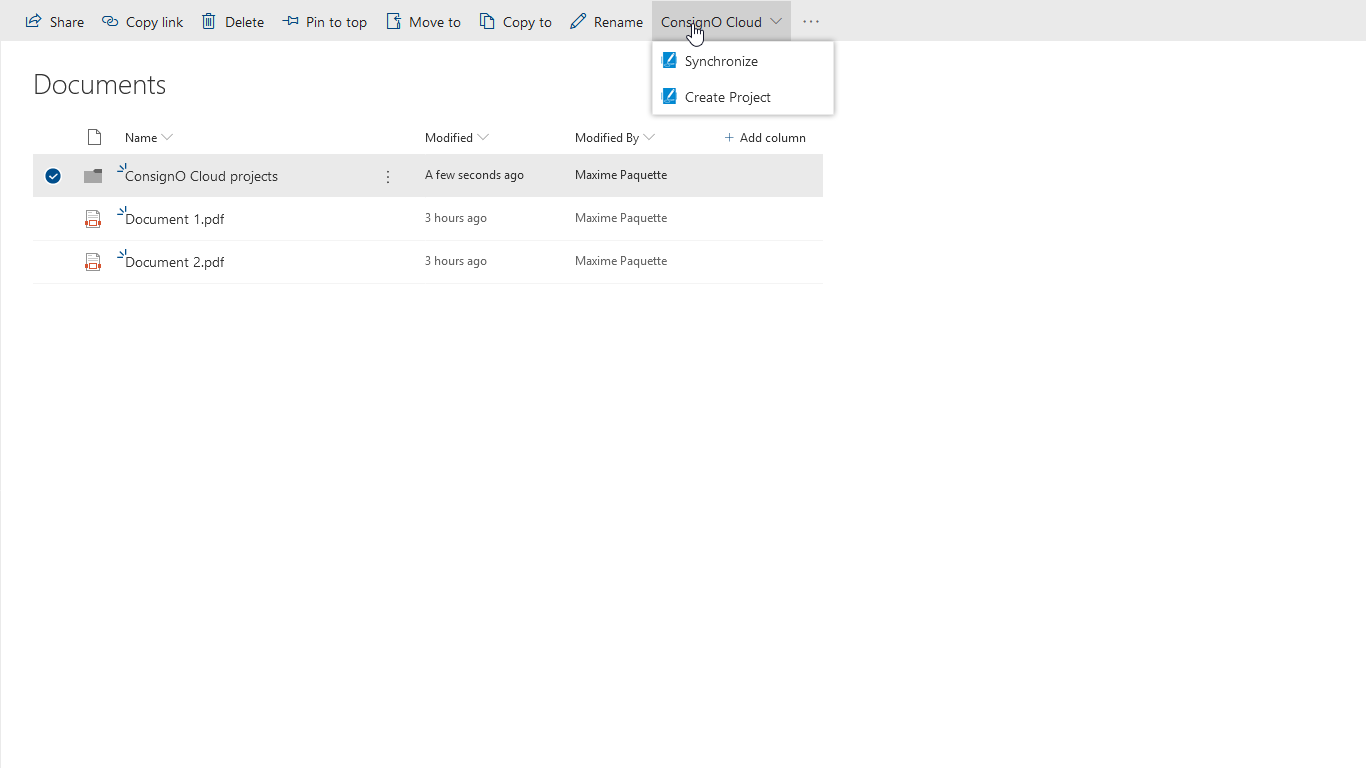Click the Rename pencil icon

tap(578, 21)
